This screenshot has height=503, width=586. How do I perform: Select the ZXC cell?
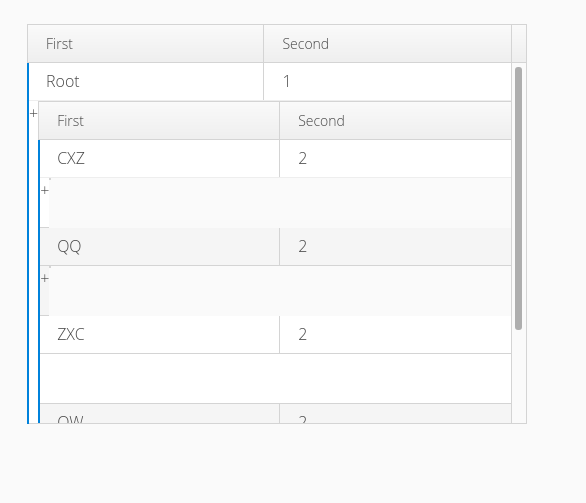pyautogui.click(x=160, y=334)
